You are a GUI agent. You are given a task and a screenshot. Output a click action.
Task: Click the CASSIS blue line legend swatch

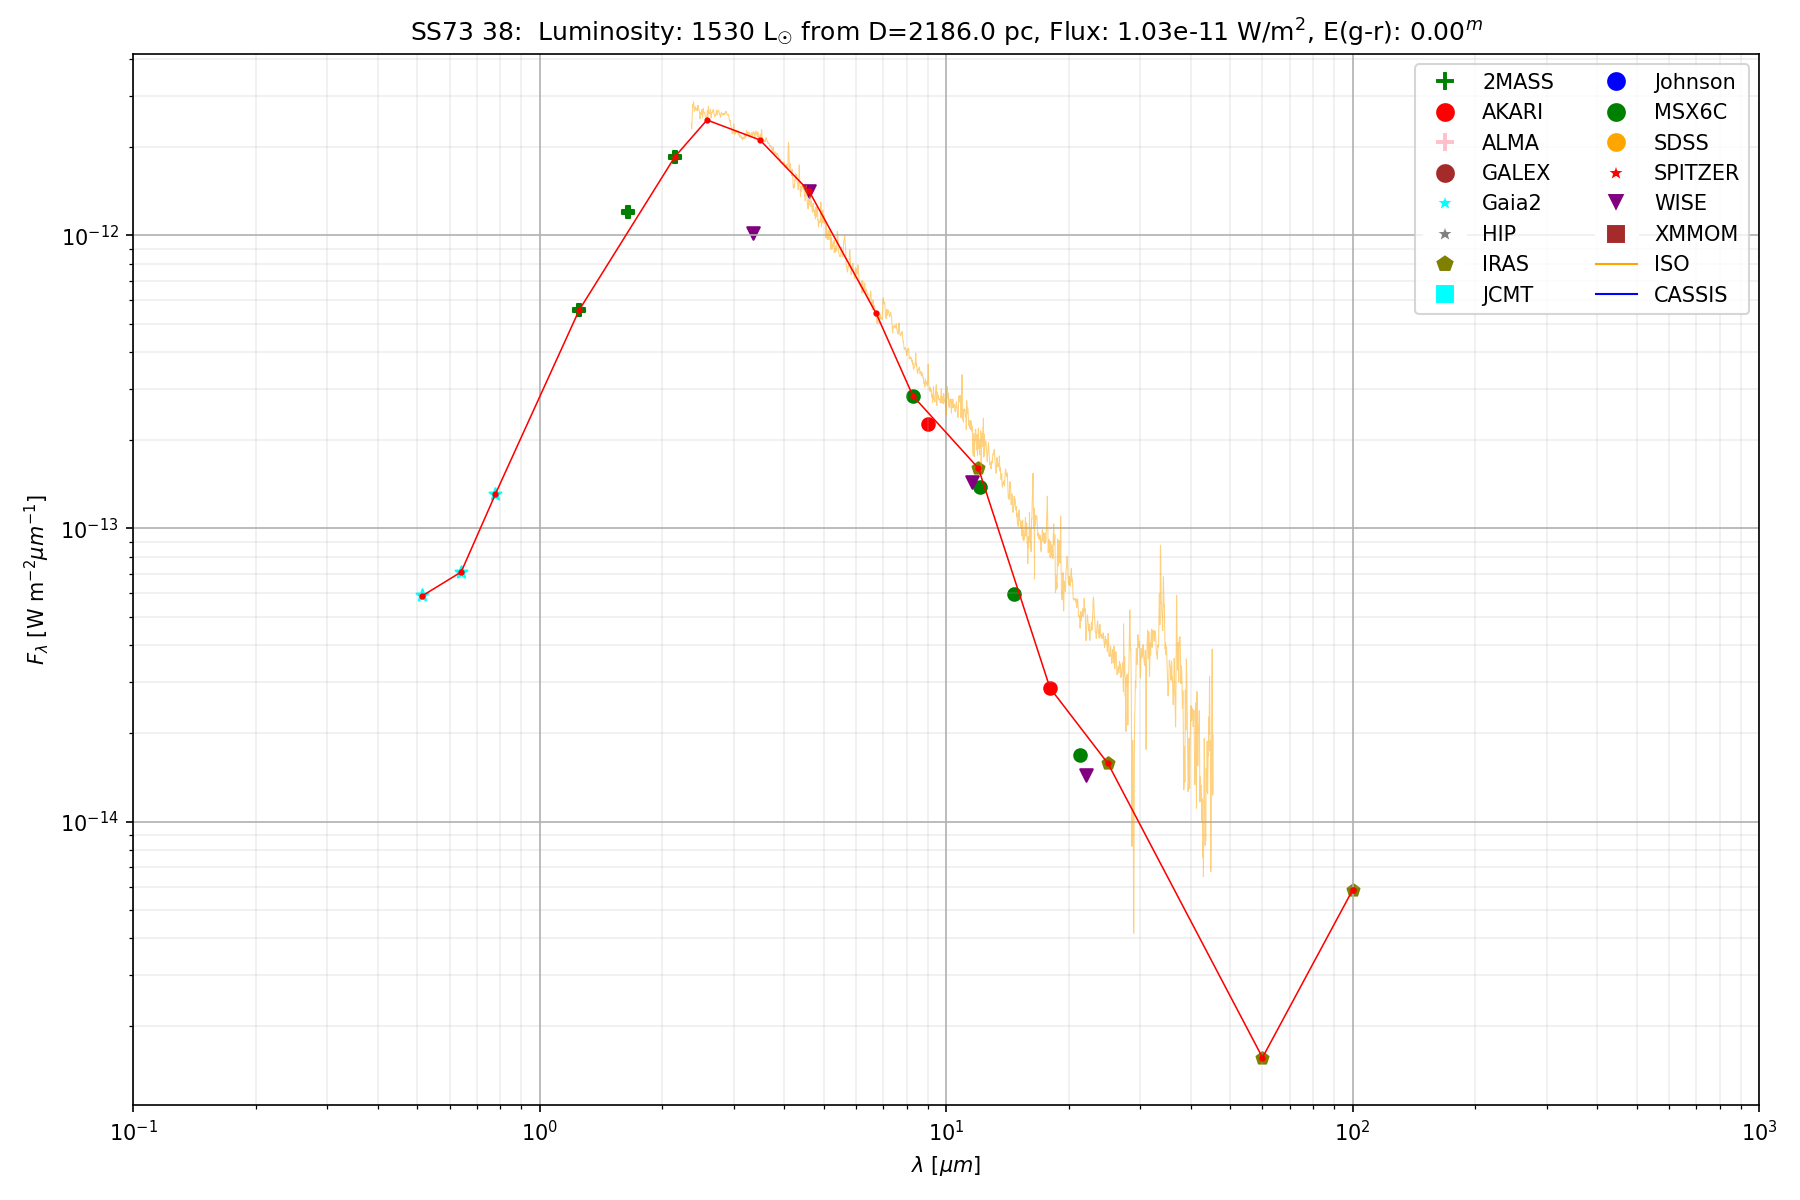coord(1616,294)
